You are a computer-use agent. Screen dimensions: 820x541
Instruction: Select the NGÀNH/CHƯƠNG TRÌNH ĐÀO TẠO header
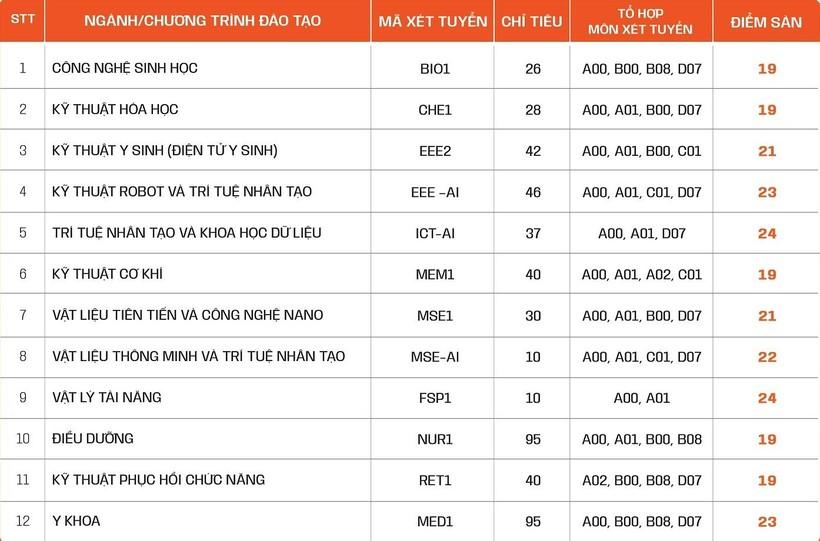[x=203, y=21]
